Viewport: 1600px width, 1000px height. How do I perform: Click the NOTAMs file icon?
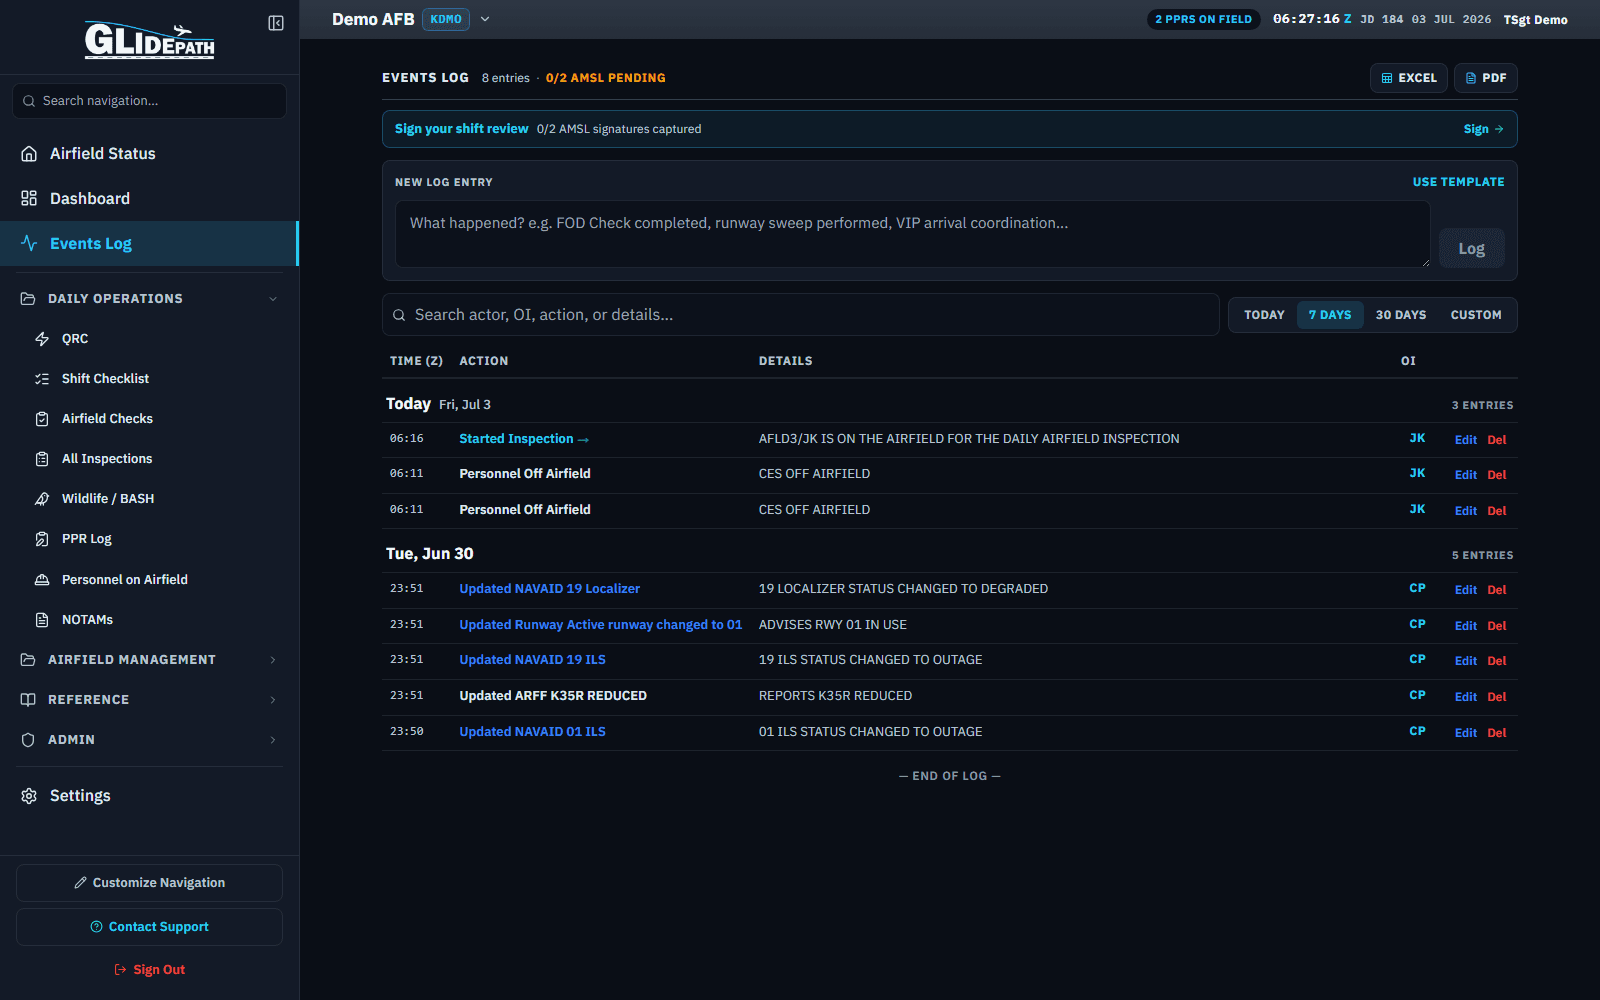[42, 620]
